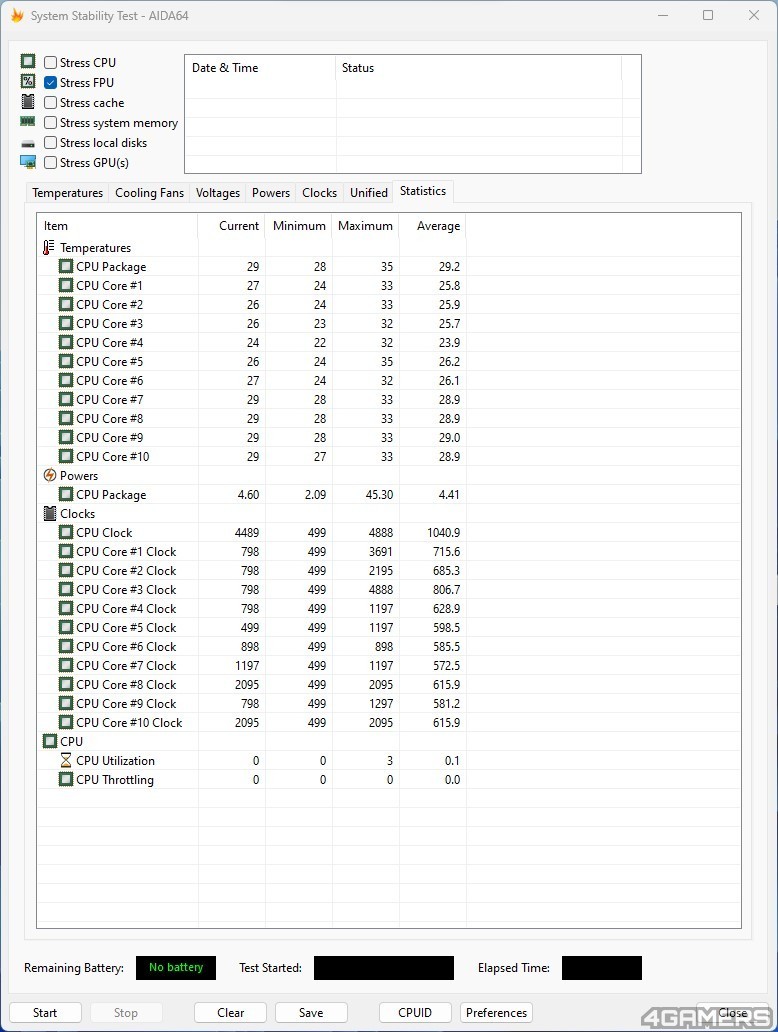Click the icon next to CPU Core #7 temperature
Viewport: 778px width, 1032px height.
66,399
